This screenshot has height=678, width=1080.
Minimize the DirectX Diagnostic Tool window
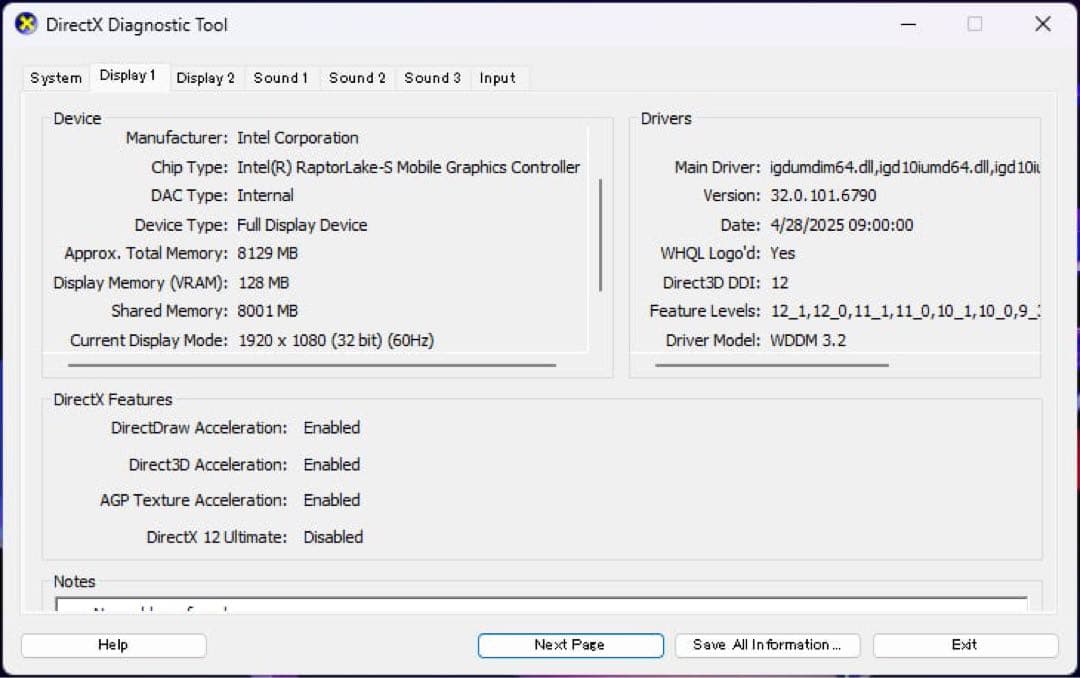click(906, 24)
